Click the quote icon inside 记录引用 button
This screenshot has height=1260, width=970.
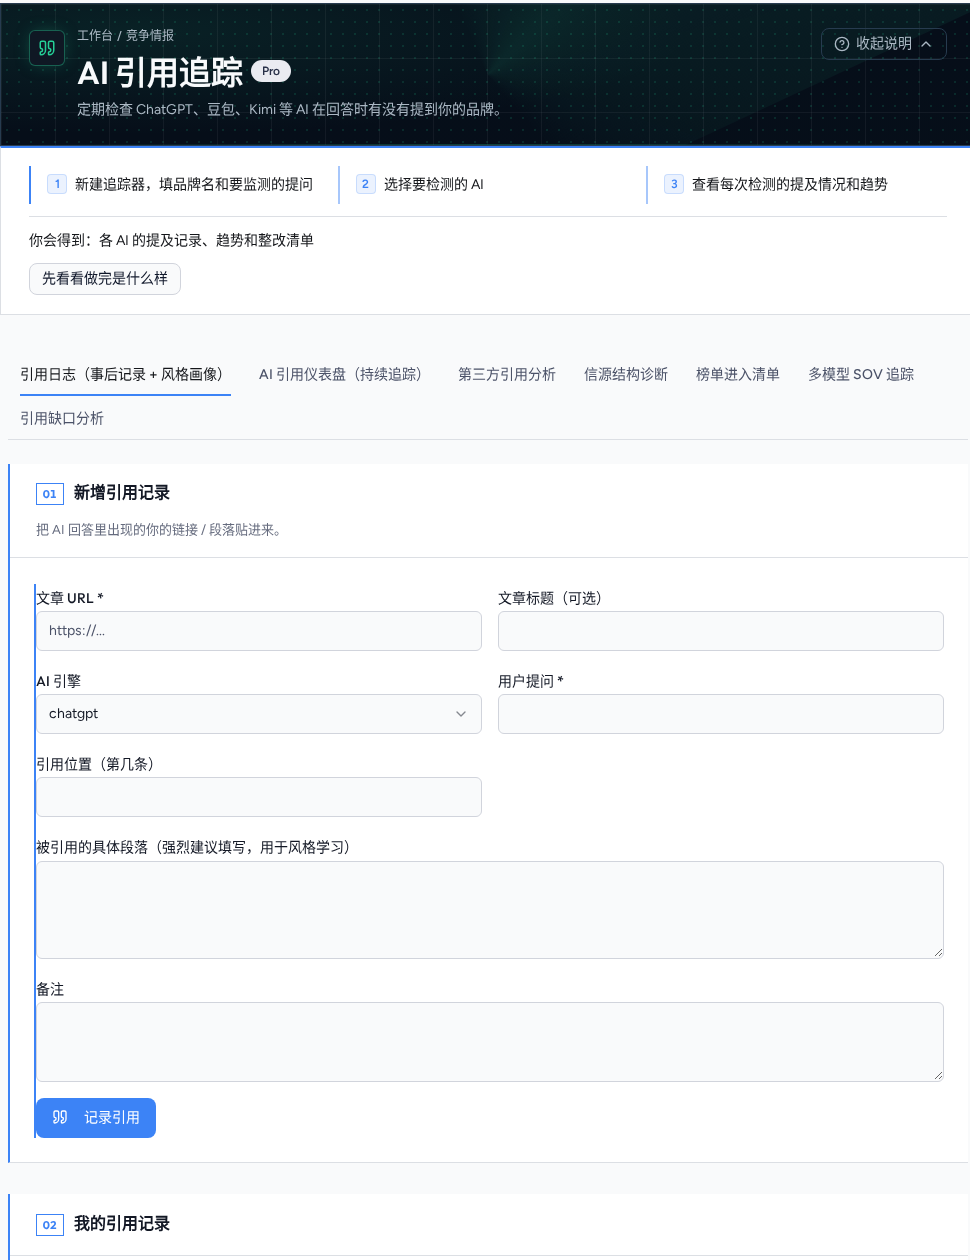pyautogui.click(x=60, y=1118)
